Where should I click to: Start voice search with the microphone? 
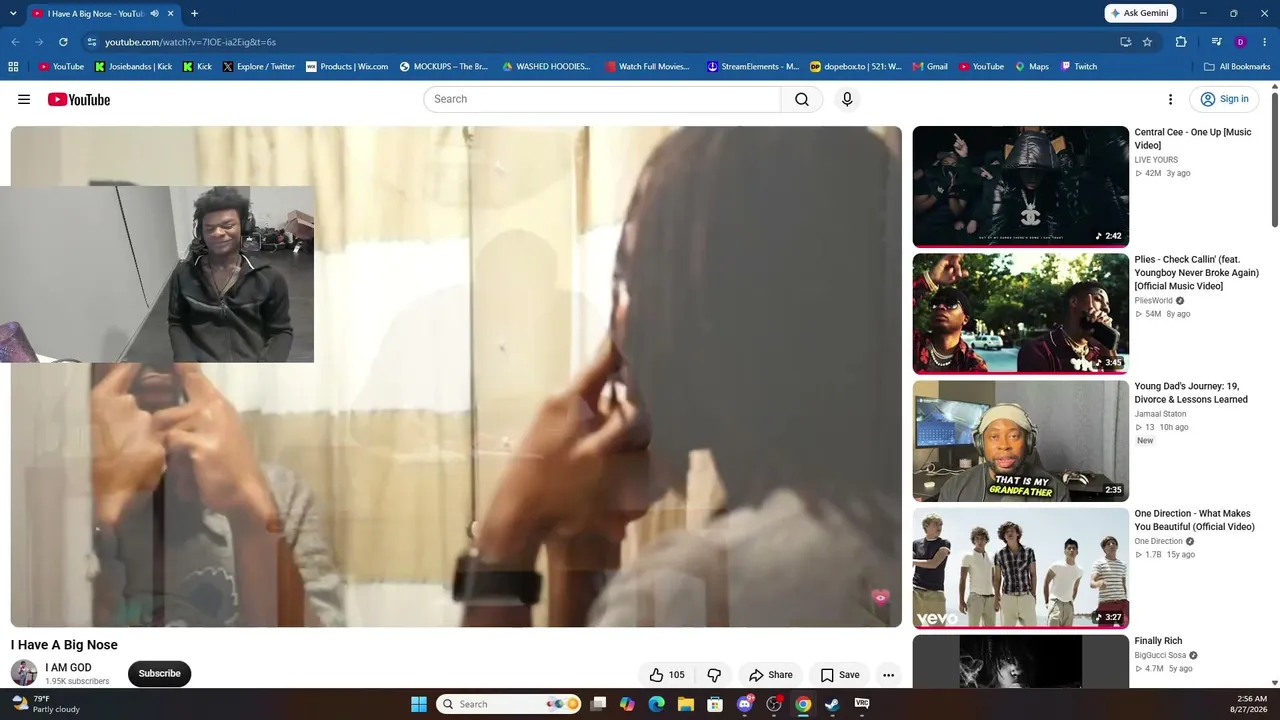coord(847,99)
